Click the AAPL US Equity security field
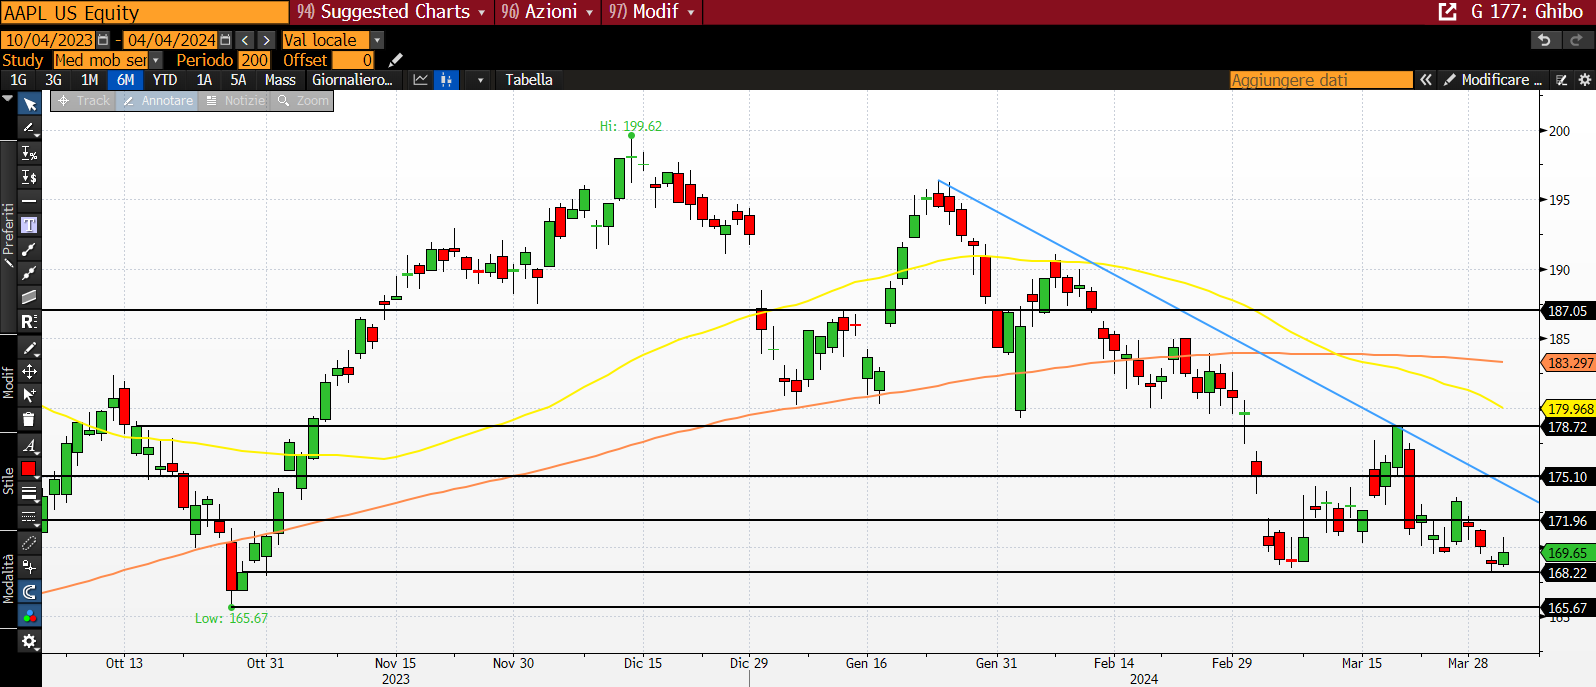Viewport: 1596px width, 687px height. [x=145, y=13]
